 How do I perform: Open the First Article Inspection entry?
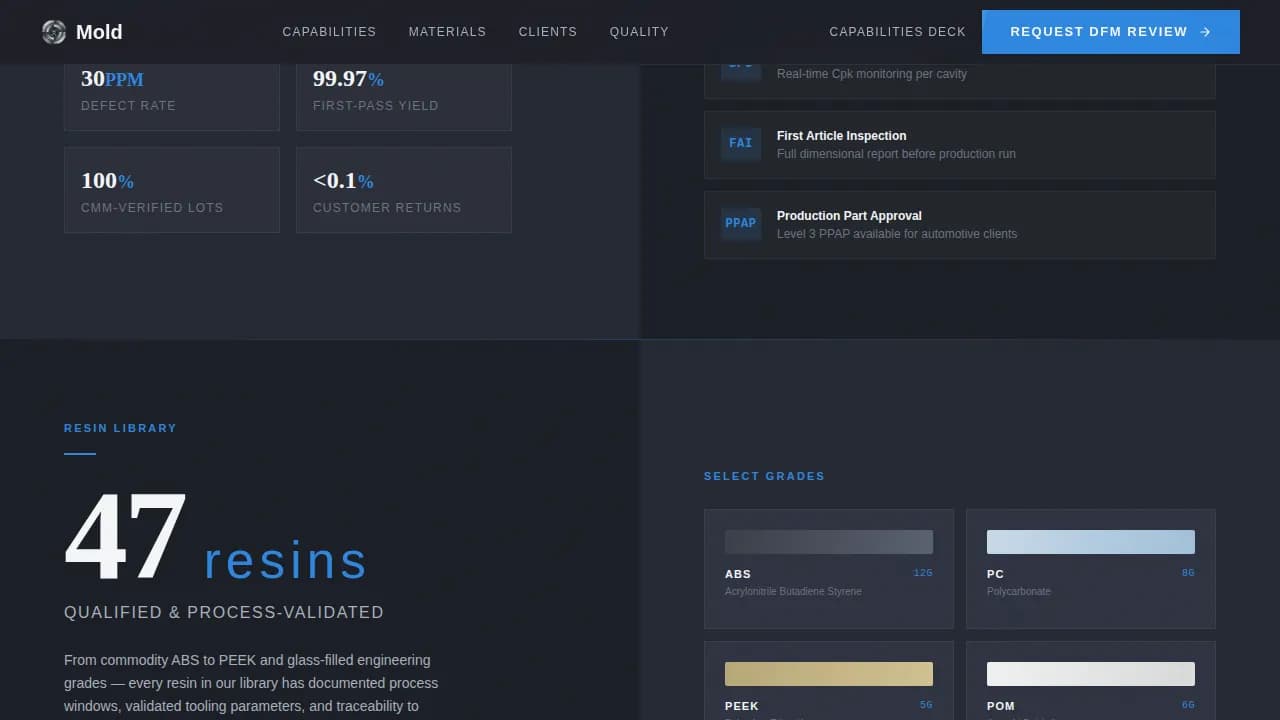pyautogui.click(x=960, y=144)
